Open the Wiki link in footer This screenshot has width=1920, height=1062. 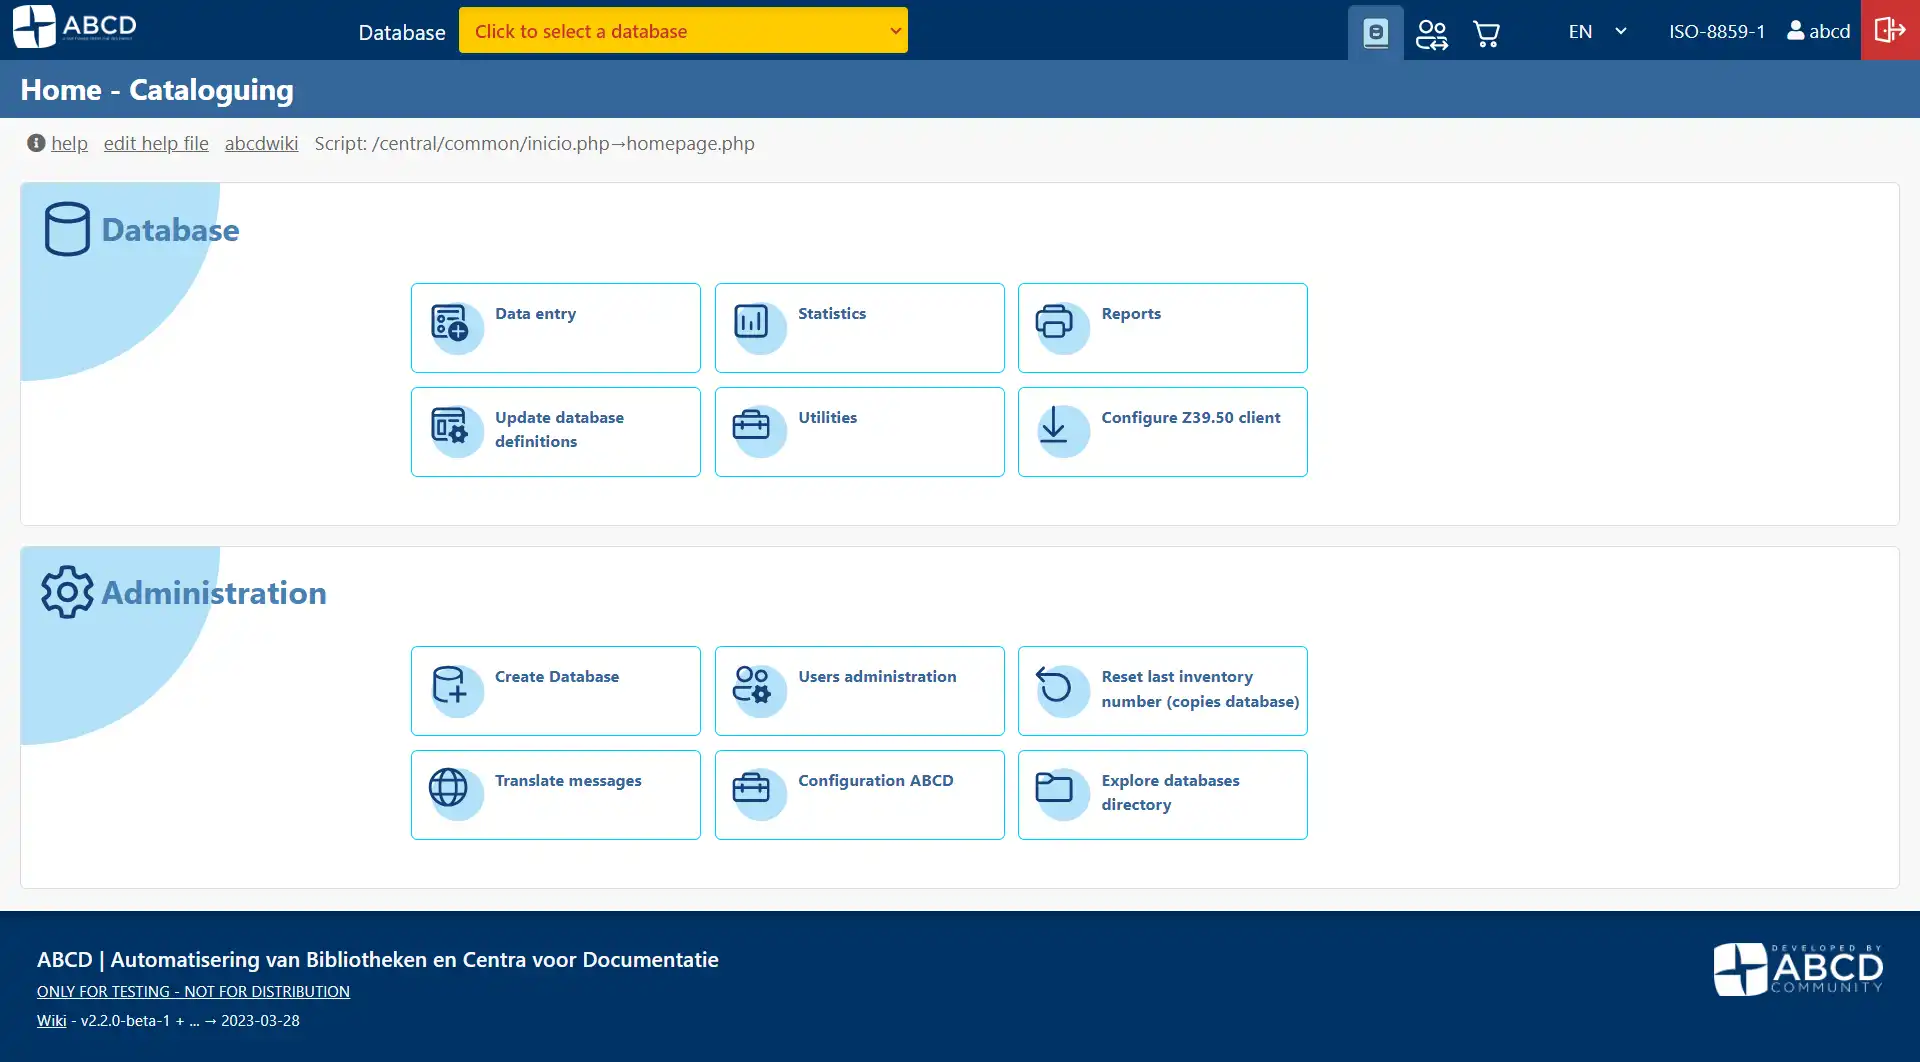click(51, 1021)
